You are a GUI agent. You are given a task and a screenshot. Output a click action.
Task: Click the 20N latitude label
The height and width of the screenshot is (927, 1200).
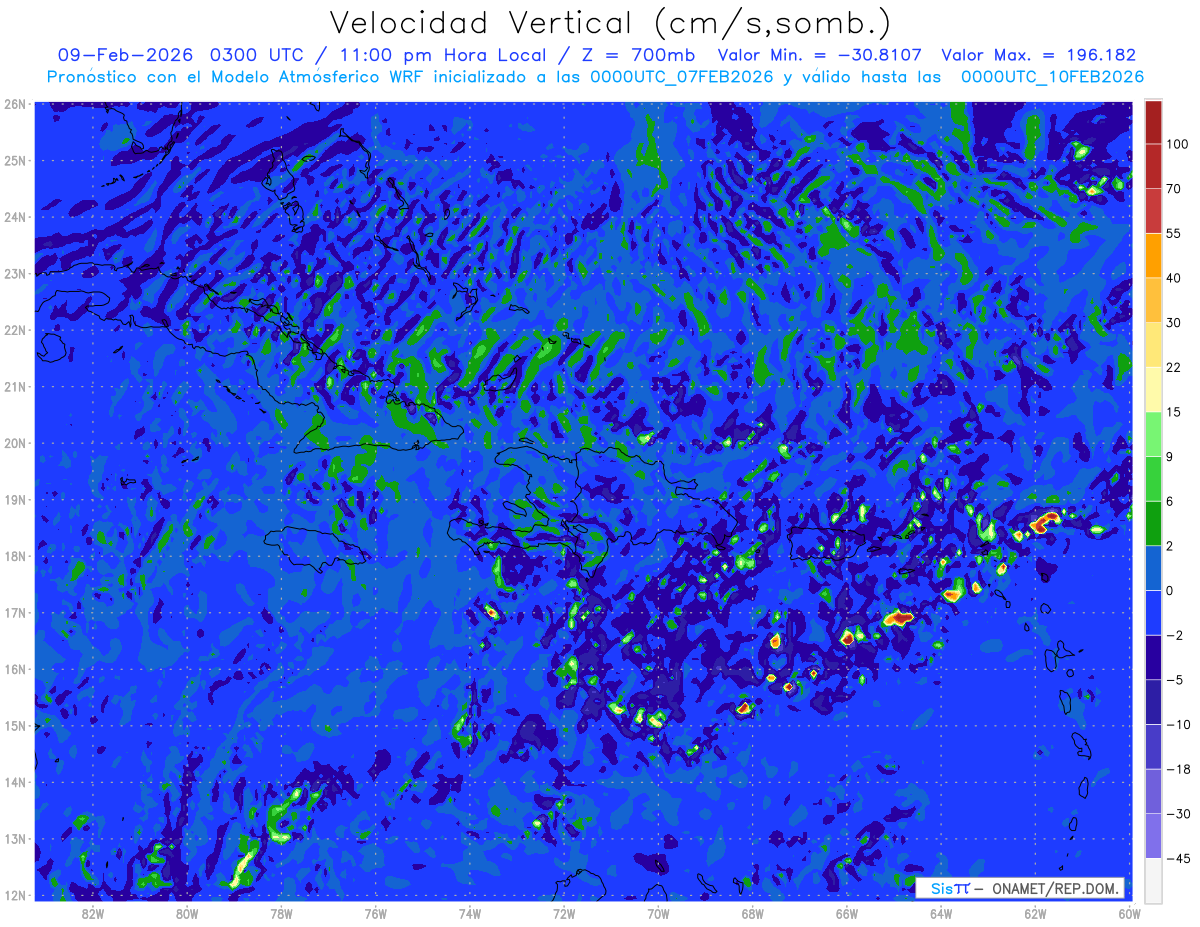15,443
